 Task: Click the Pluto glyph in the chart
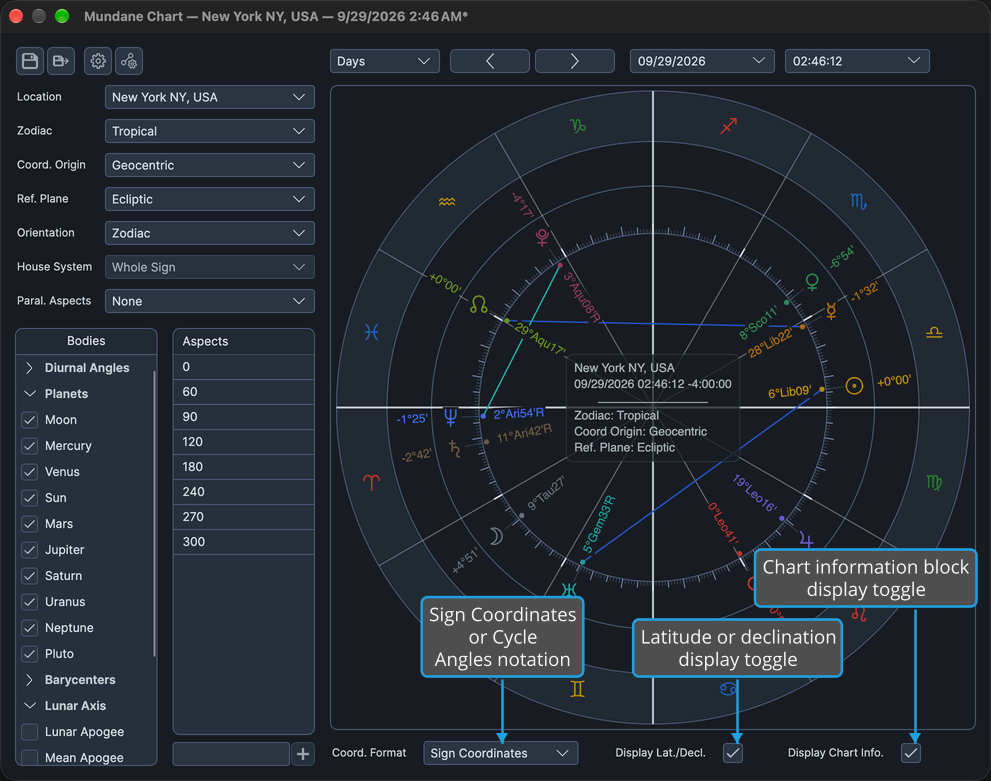[542, 237]
